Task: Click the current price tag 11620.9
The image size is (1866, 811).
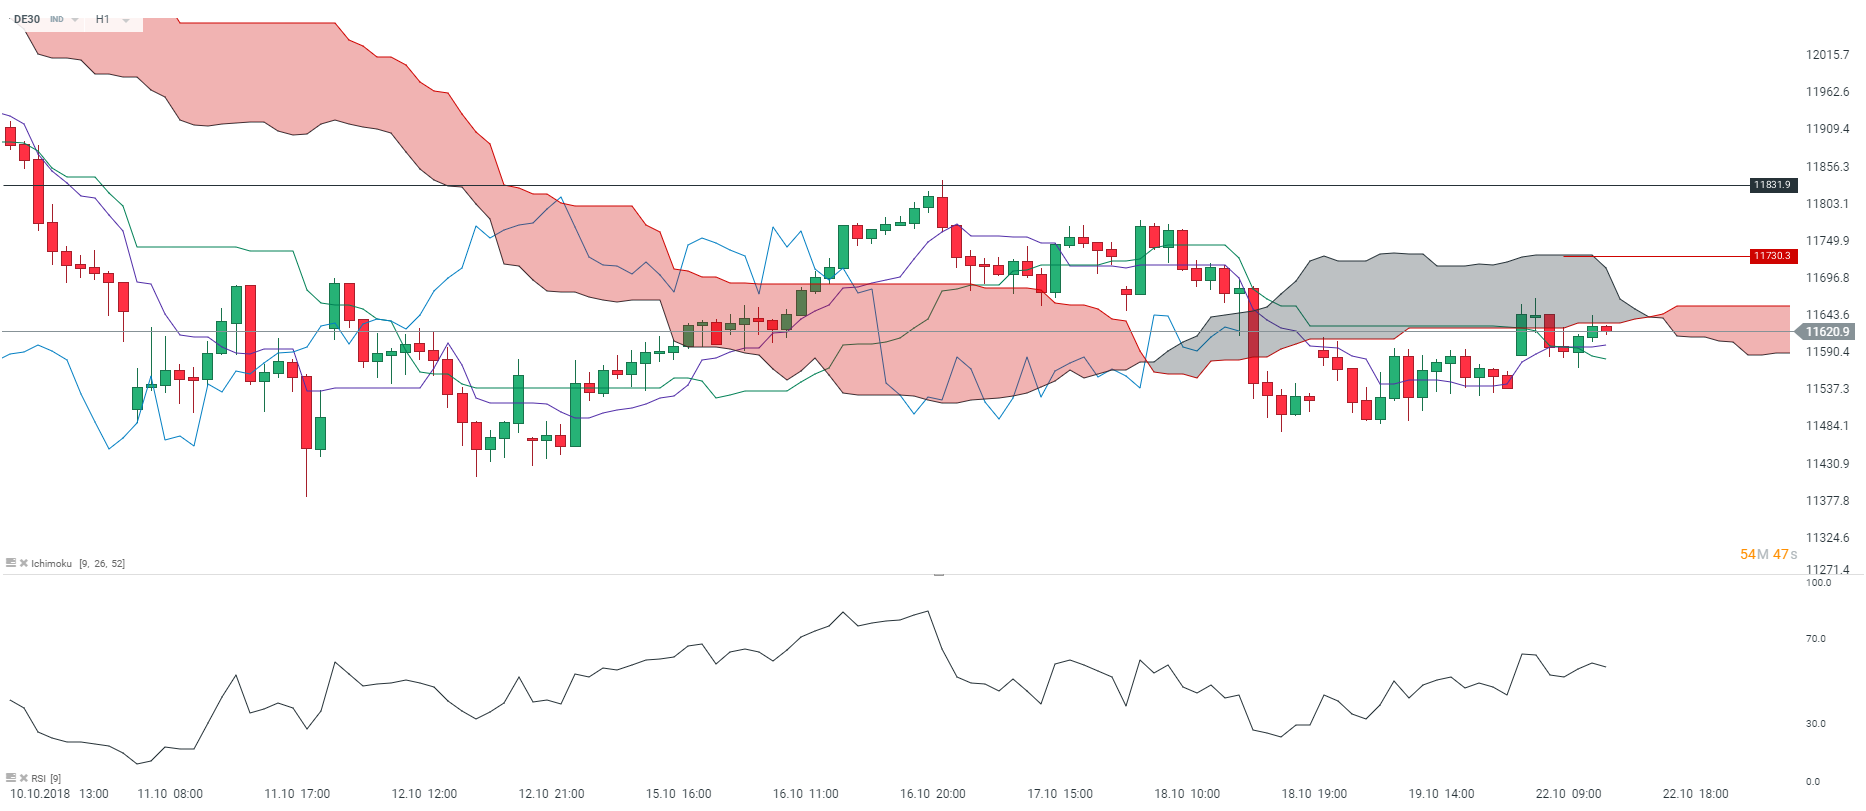Action: 1826,332
